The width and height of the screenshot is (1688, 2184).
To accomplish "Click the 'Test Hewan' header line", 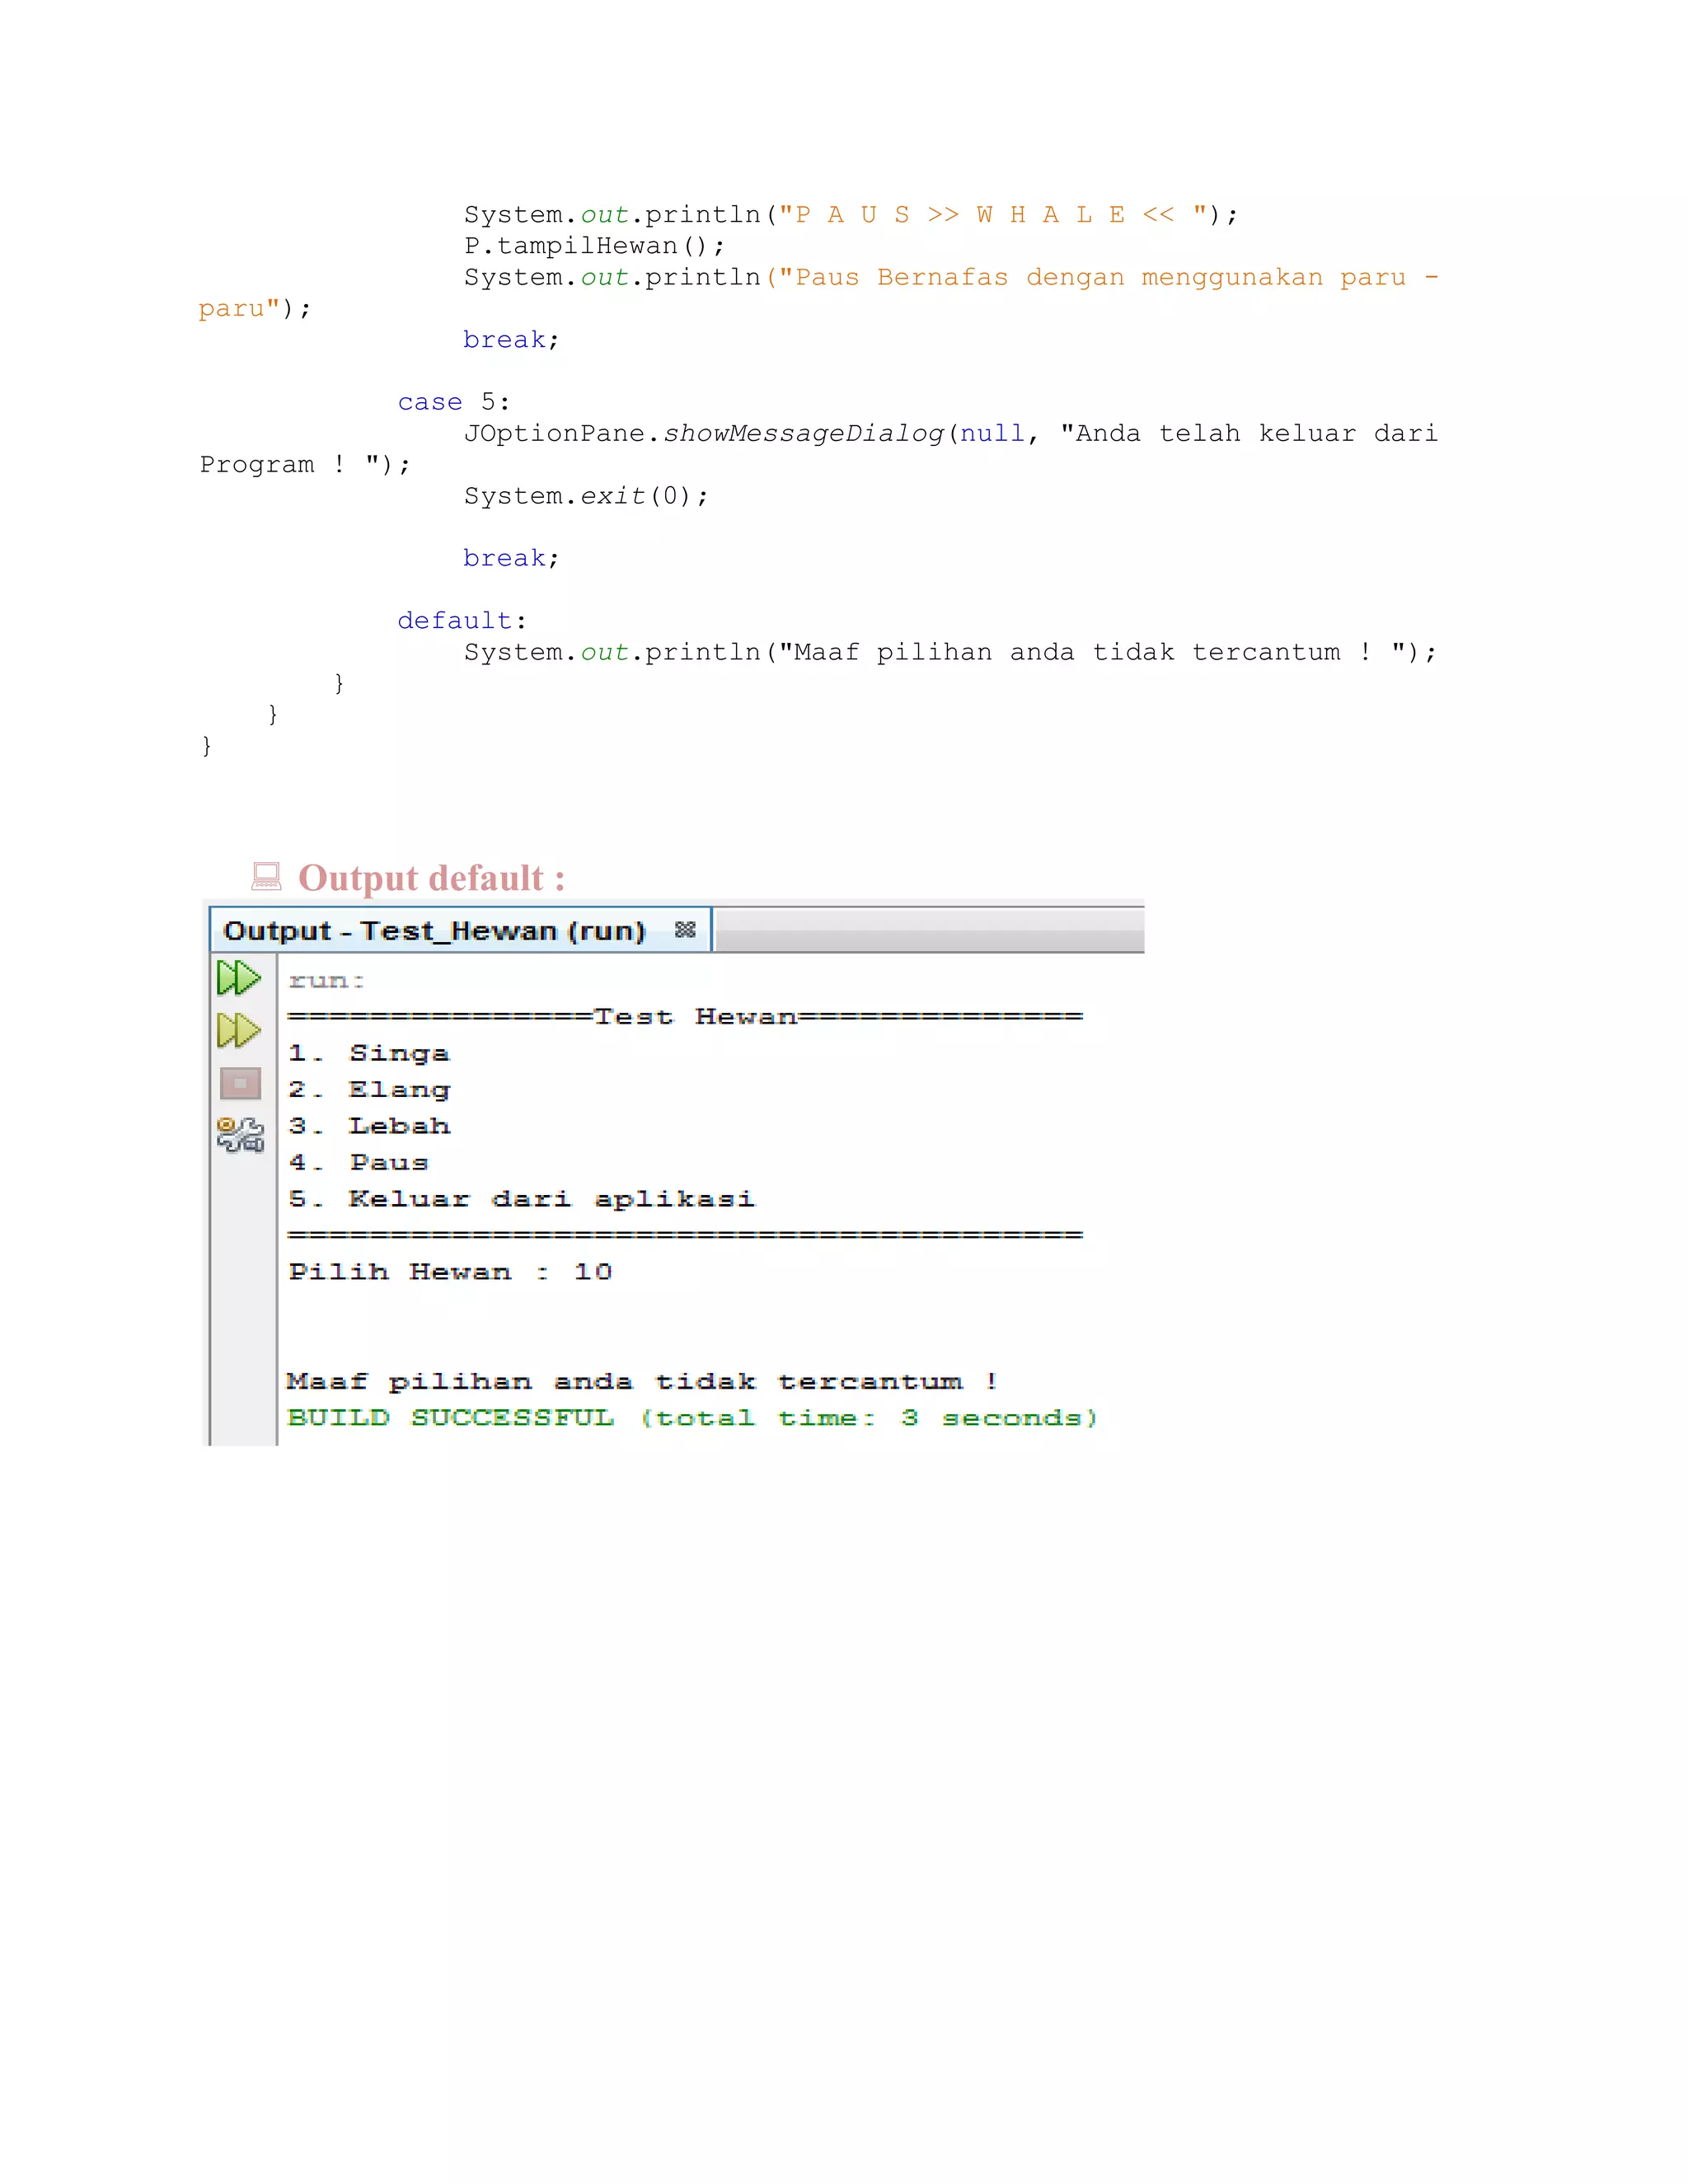I will tap(685, 1017).
